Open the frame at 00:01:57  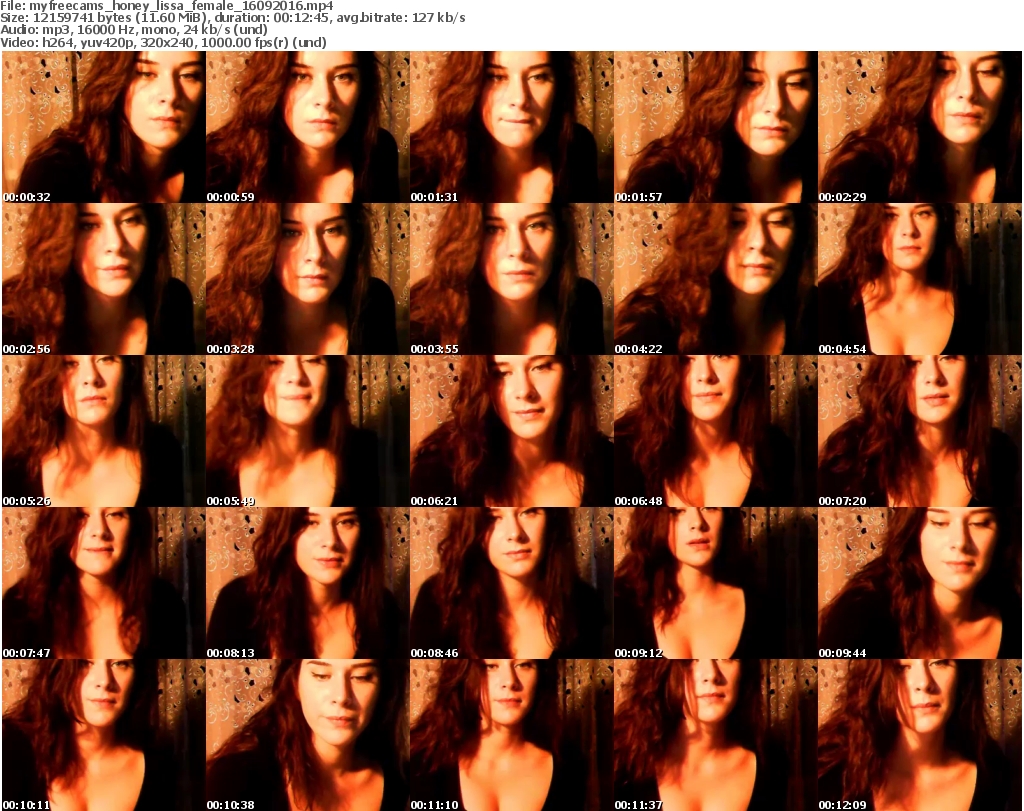[x=716, y=127]
